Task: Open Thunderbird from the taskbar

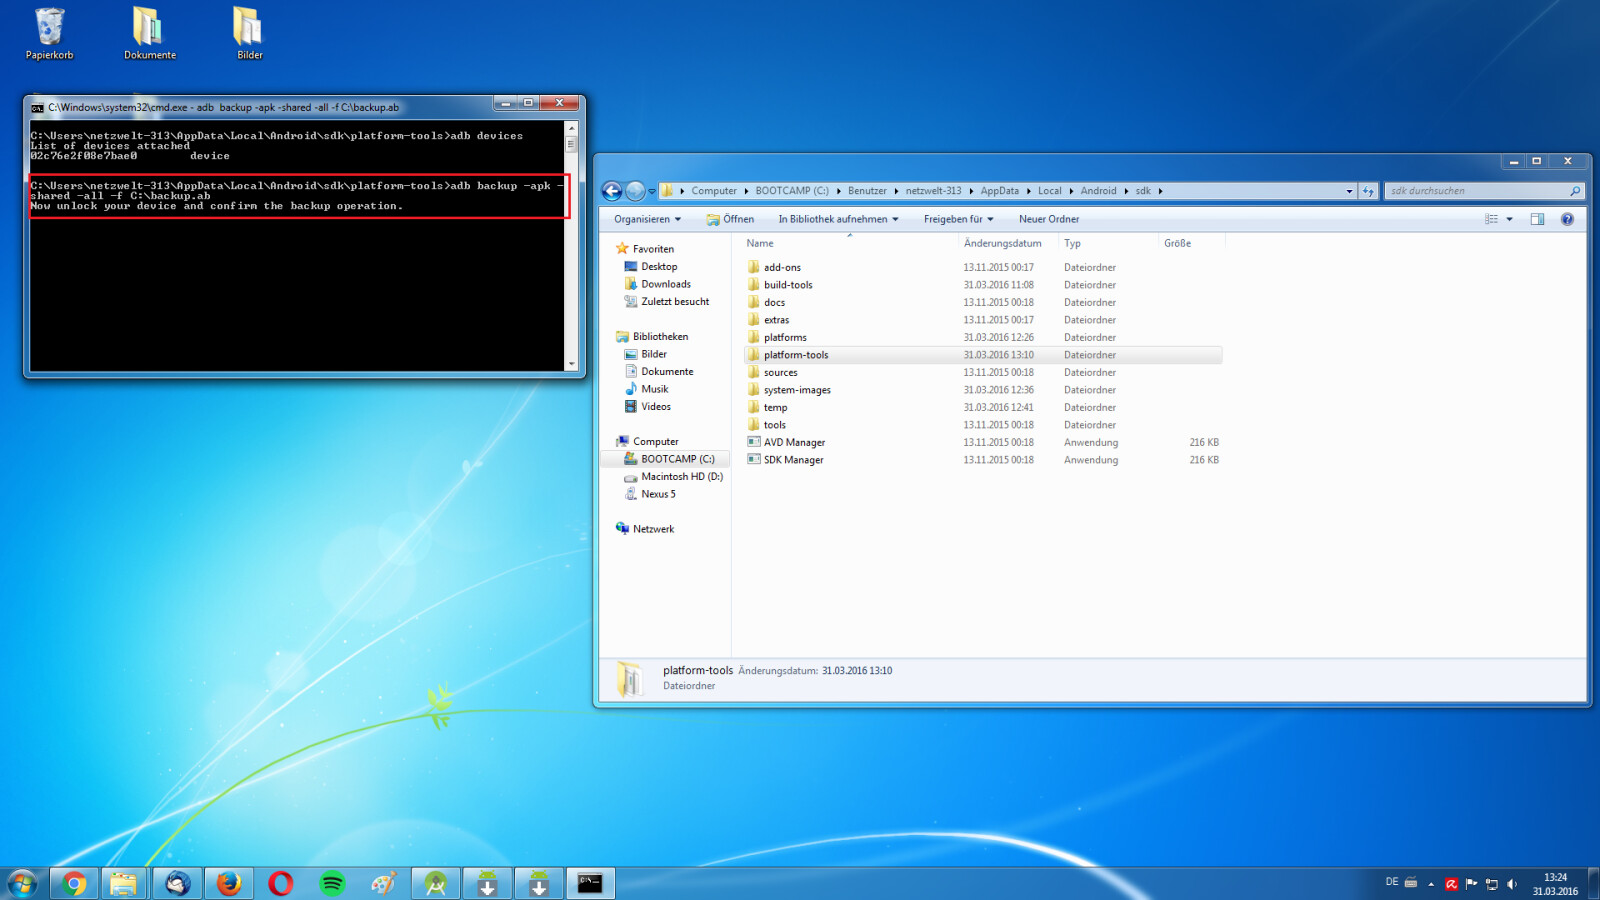Action: [x=177, y=883]
